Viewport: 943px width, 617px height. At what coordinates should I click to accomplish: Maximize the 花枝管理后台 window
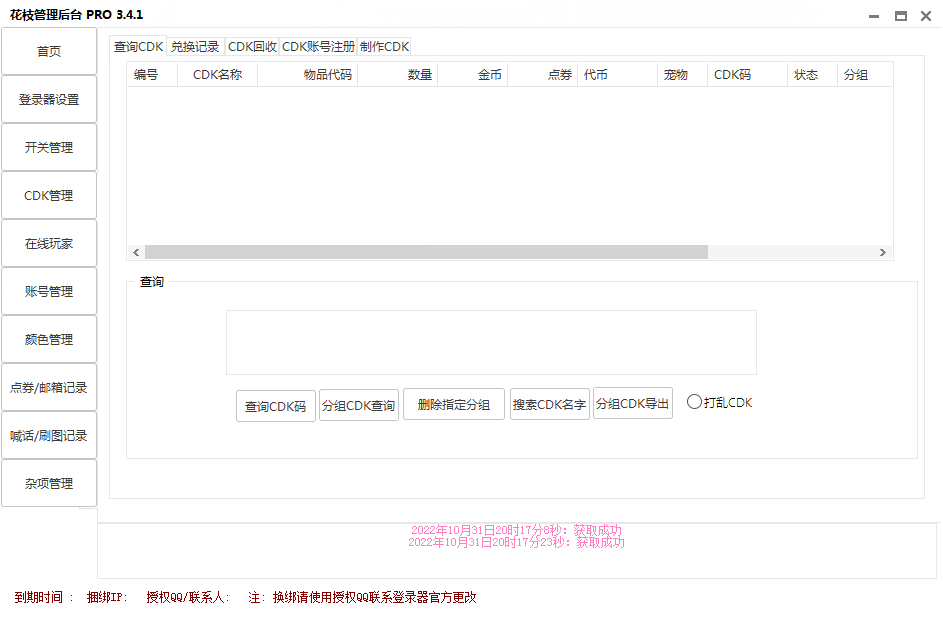click(x=900, y=16)
